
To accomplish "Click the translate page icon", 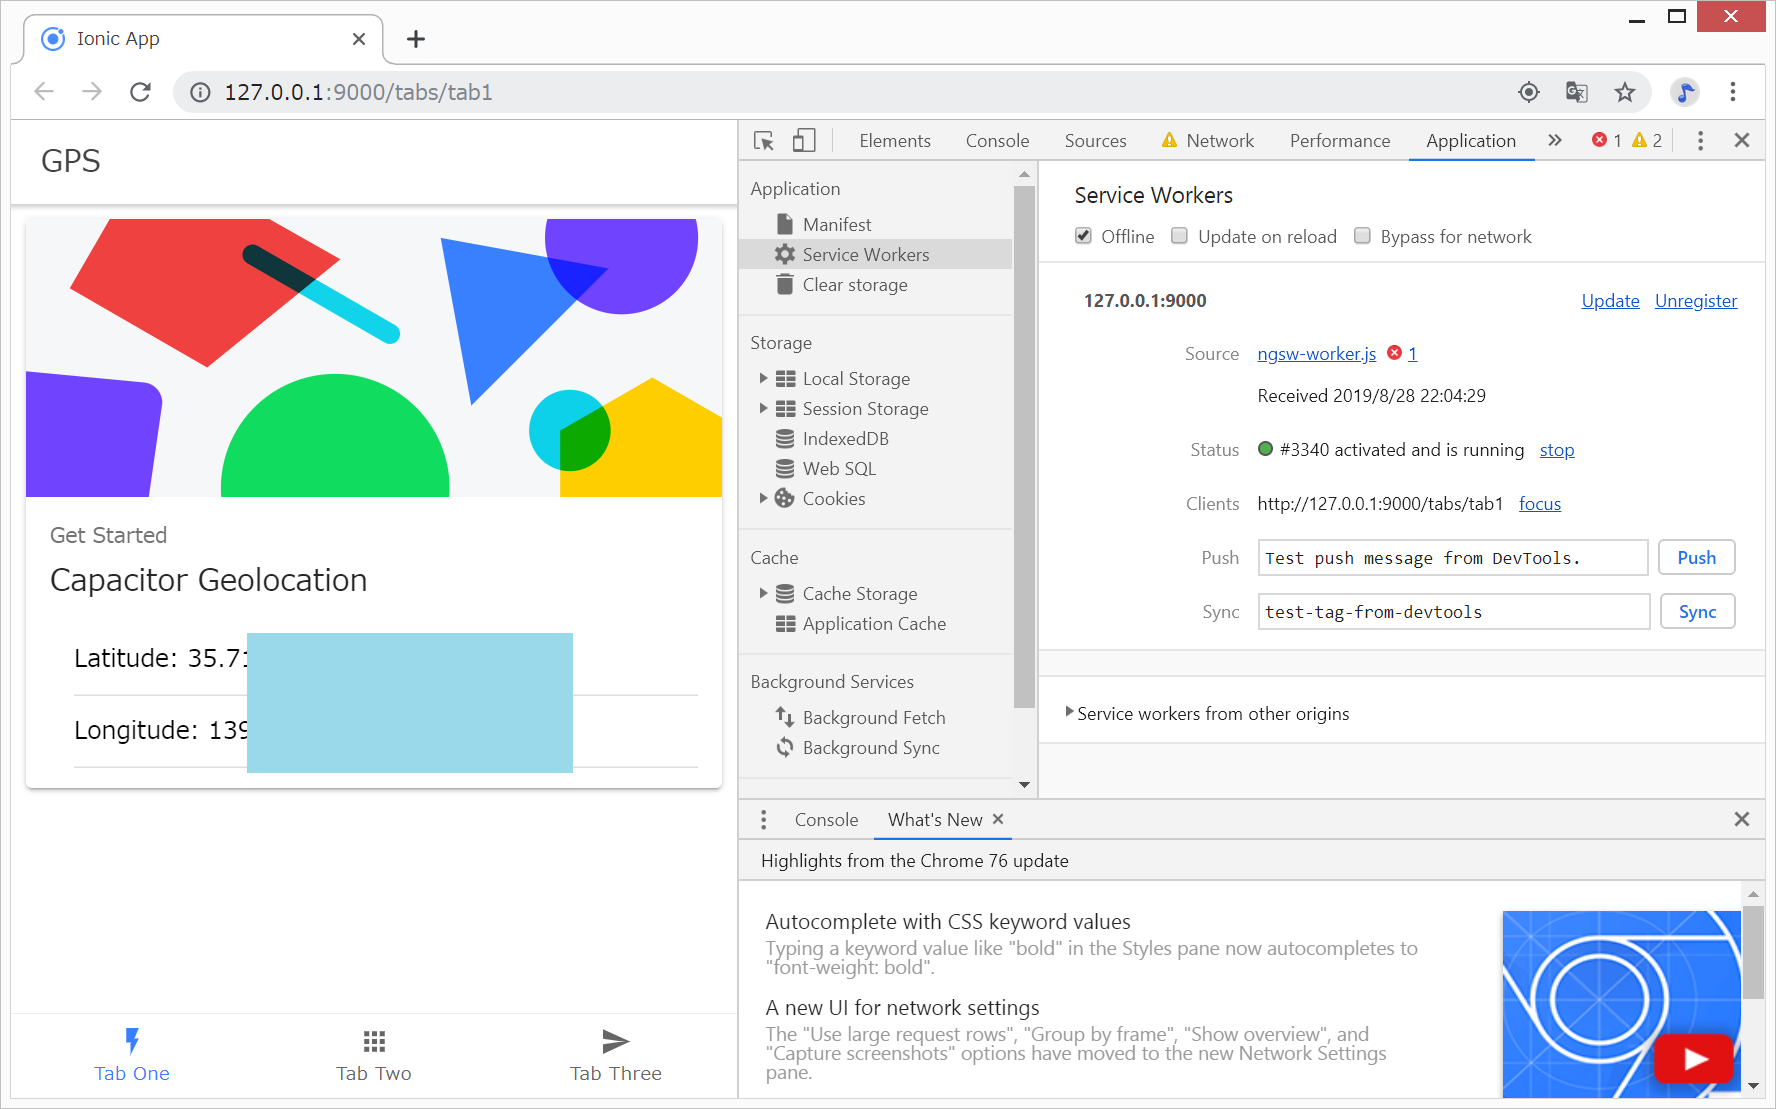I will 1577,92.
